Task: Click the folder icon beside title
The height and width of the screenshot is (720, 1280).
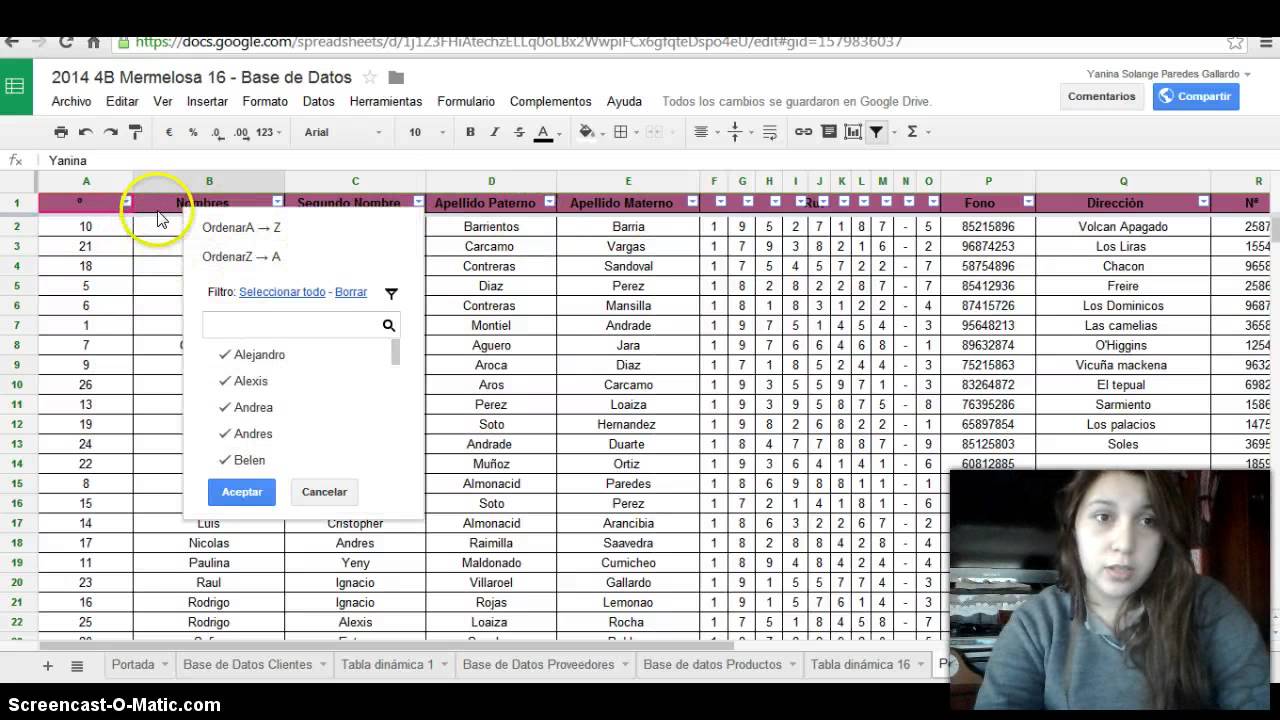Action: (x=396, y=78)
